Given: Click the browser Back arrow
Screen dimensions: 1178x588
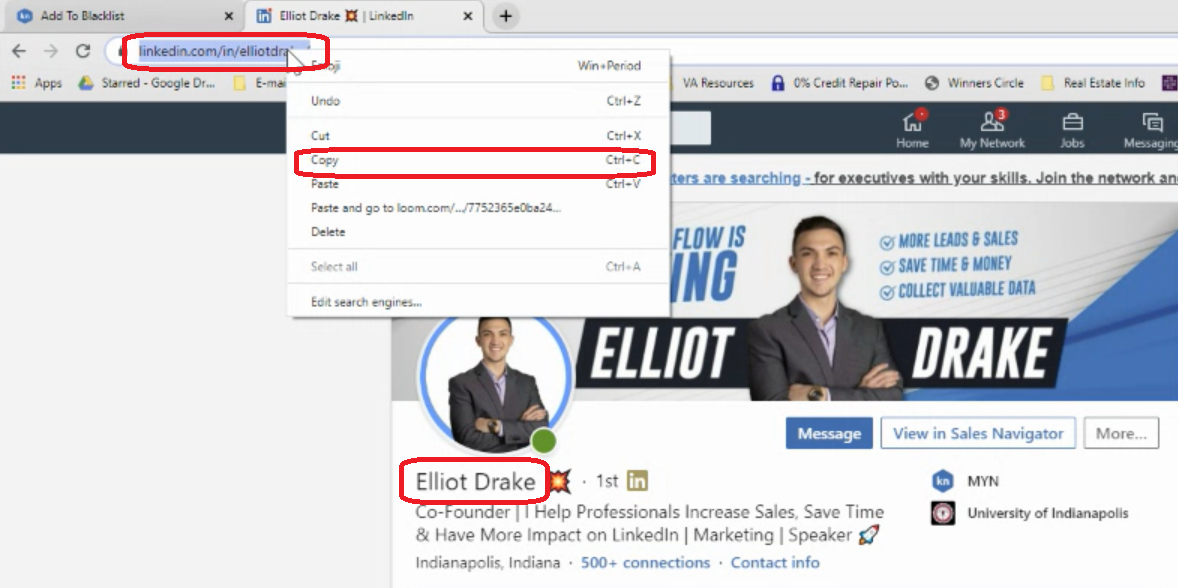Looking at the screenshot, I should click(19, 51).
